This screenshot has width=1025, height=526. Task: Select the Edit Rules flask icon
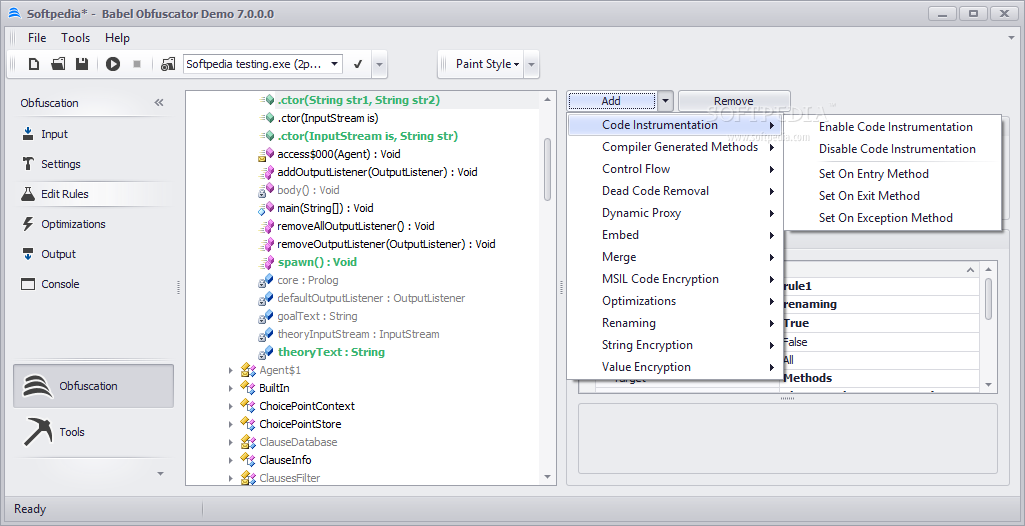tap(27, 194)
